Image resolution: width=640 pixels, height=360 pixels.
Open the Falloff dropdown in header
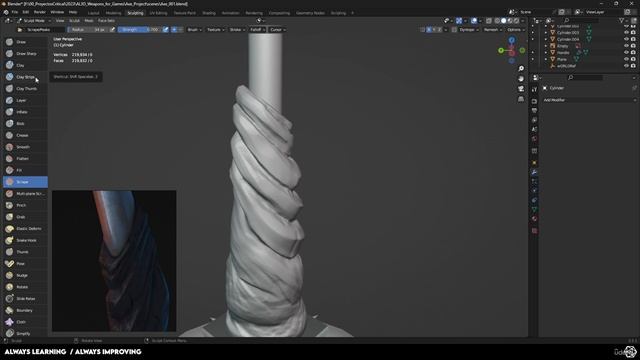(258, 30)
